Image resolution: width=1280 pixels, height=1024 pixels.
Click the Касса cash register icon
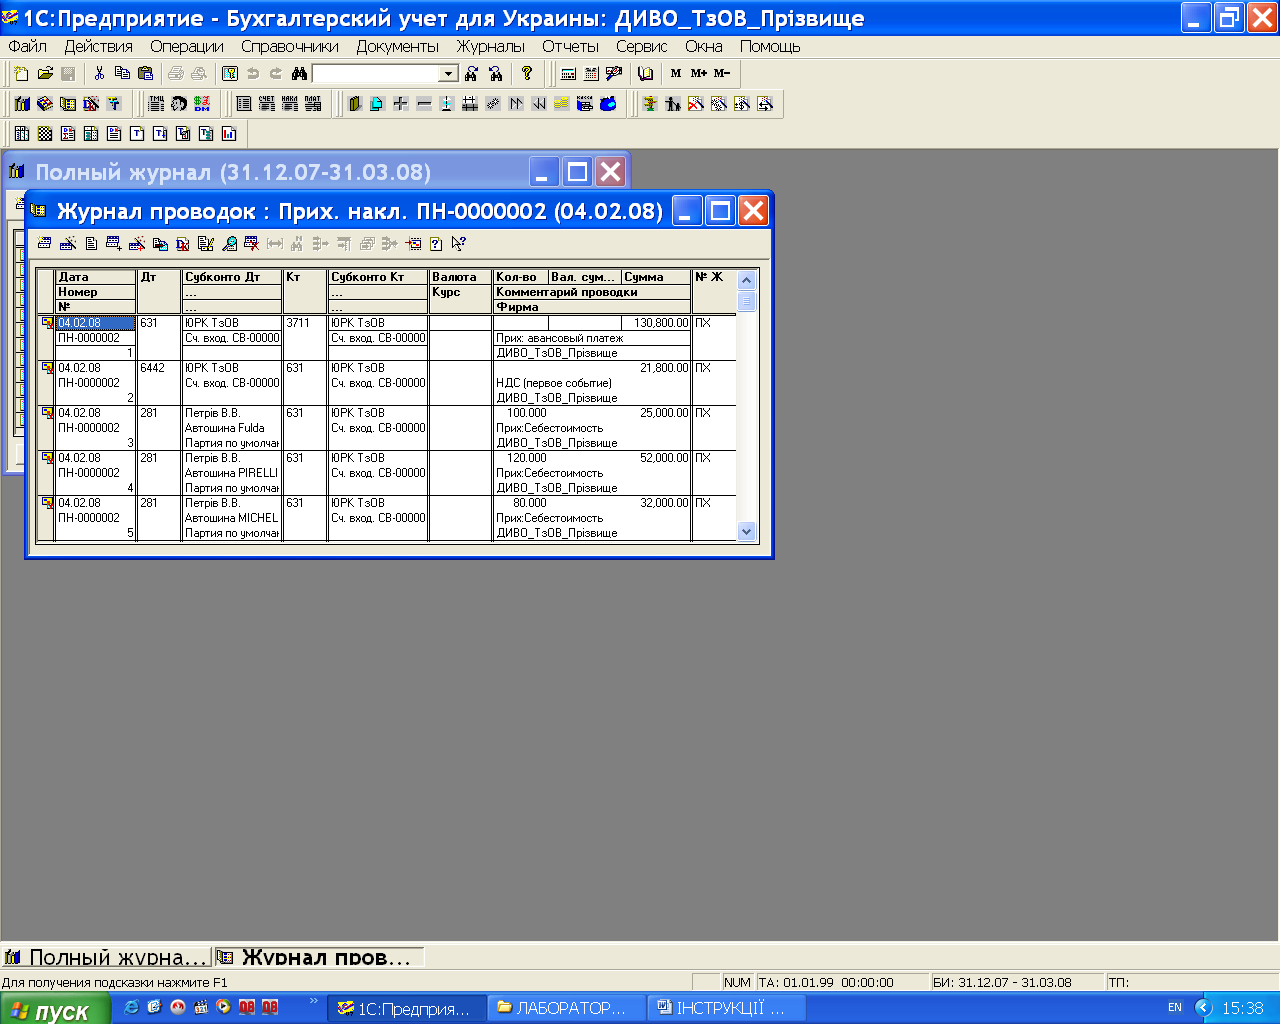584,103
